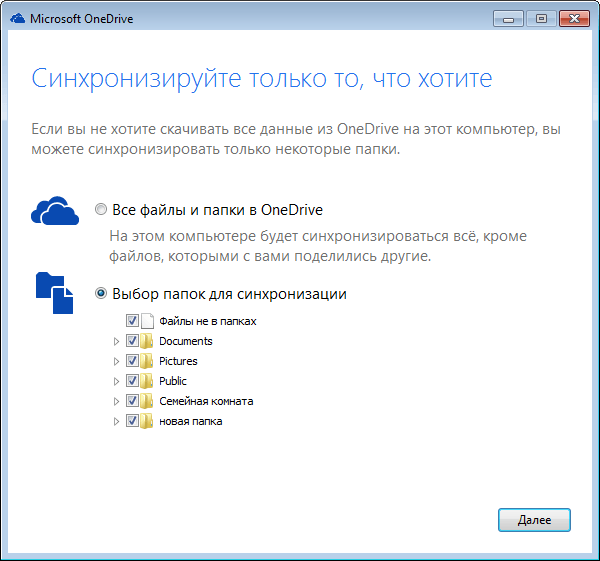Select the 'Documents' tree label

(186, 341)
